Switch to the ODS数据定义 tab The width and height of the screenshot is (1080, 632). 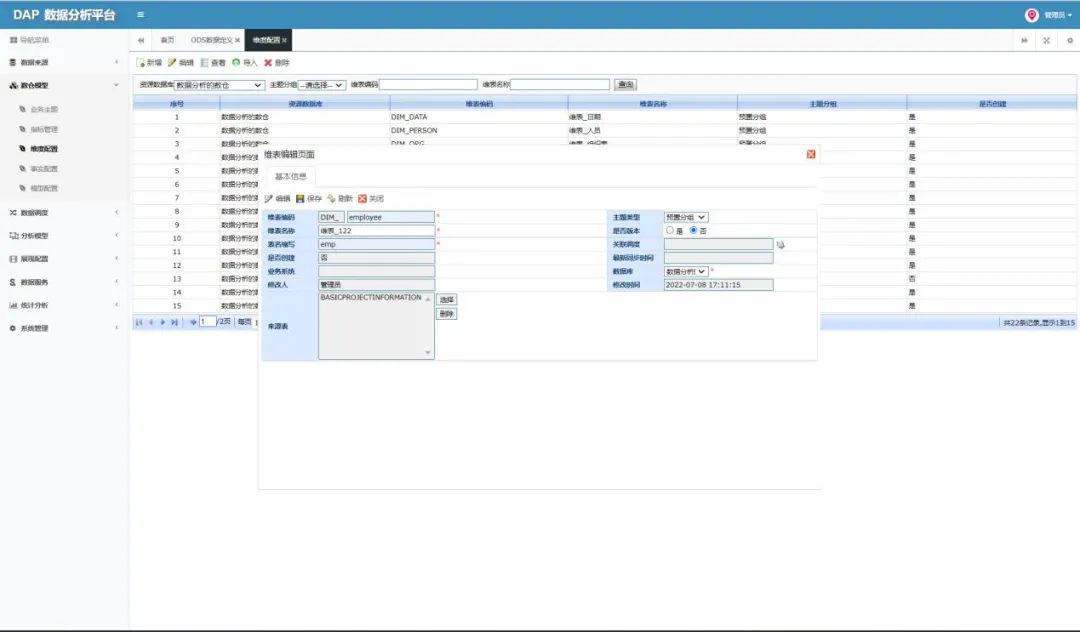[x=211, y=40]
